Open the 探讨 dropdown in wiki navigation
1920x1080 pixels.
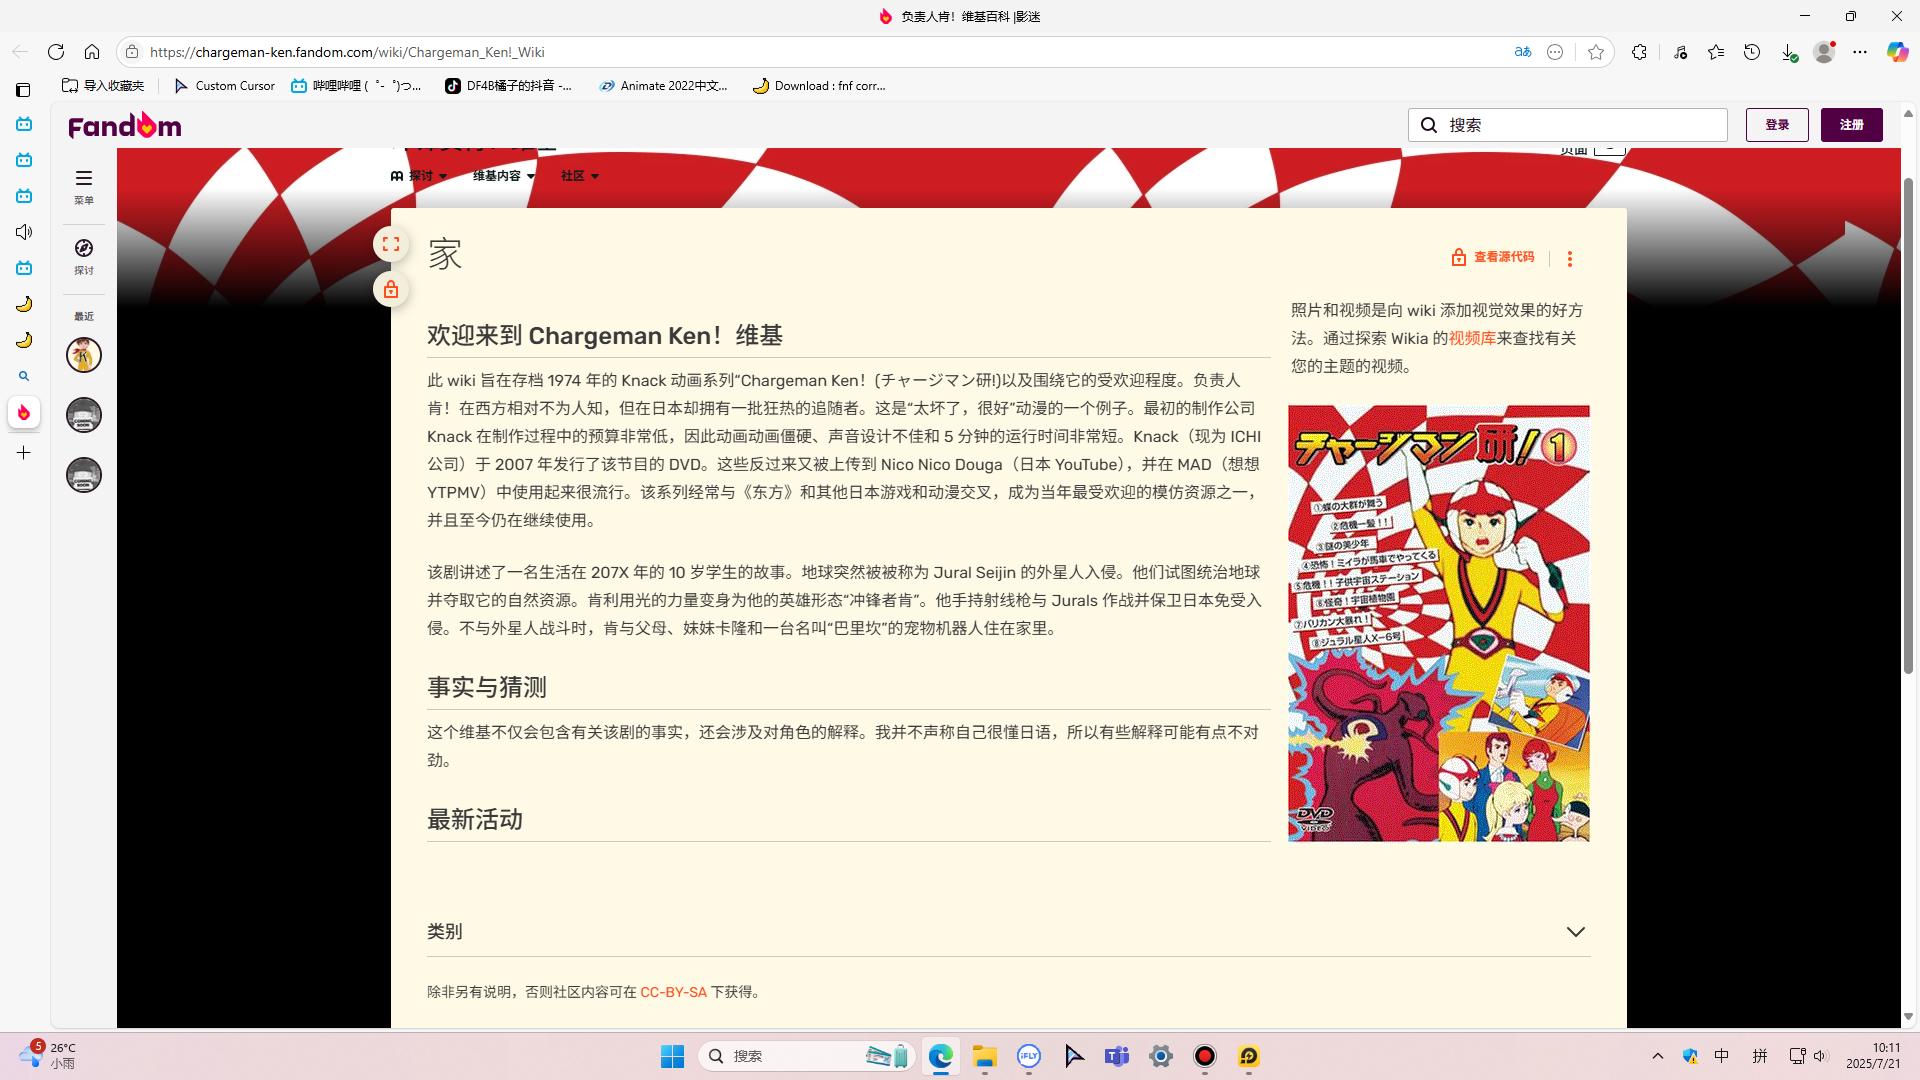[x=420, y=176]
